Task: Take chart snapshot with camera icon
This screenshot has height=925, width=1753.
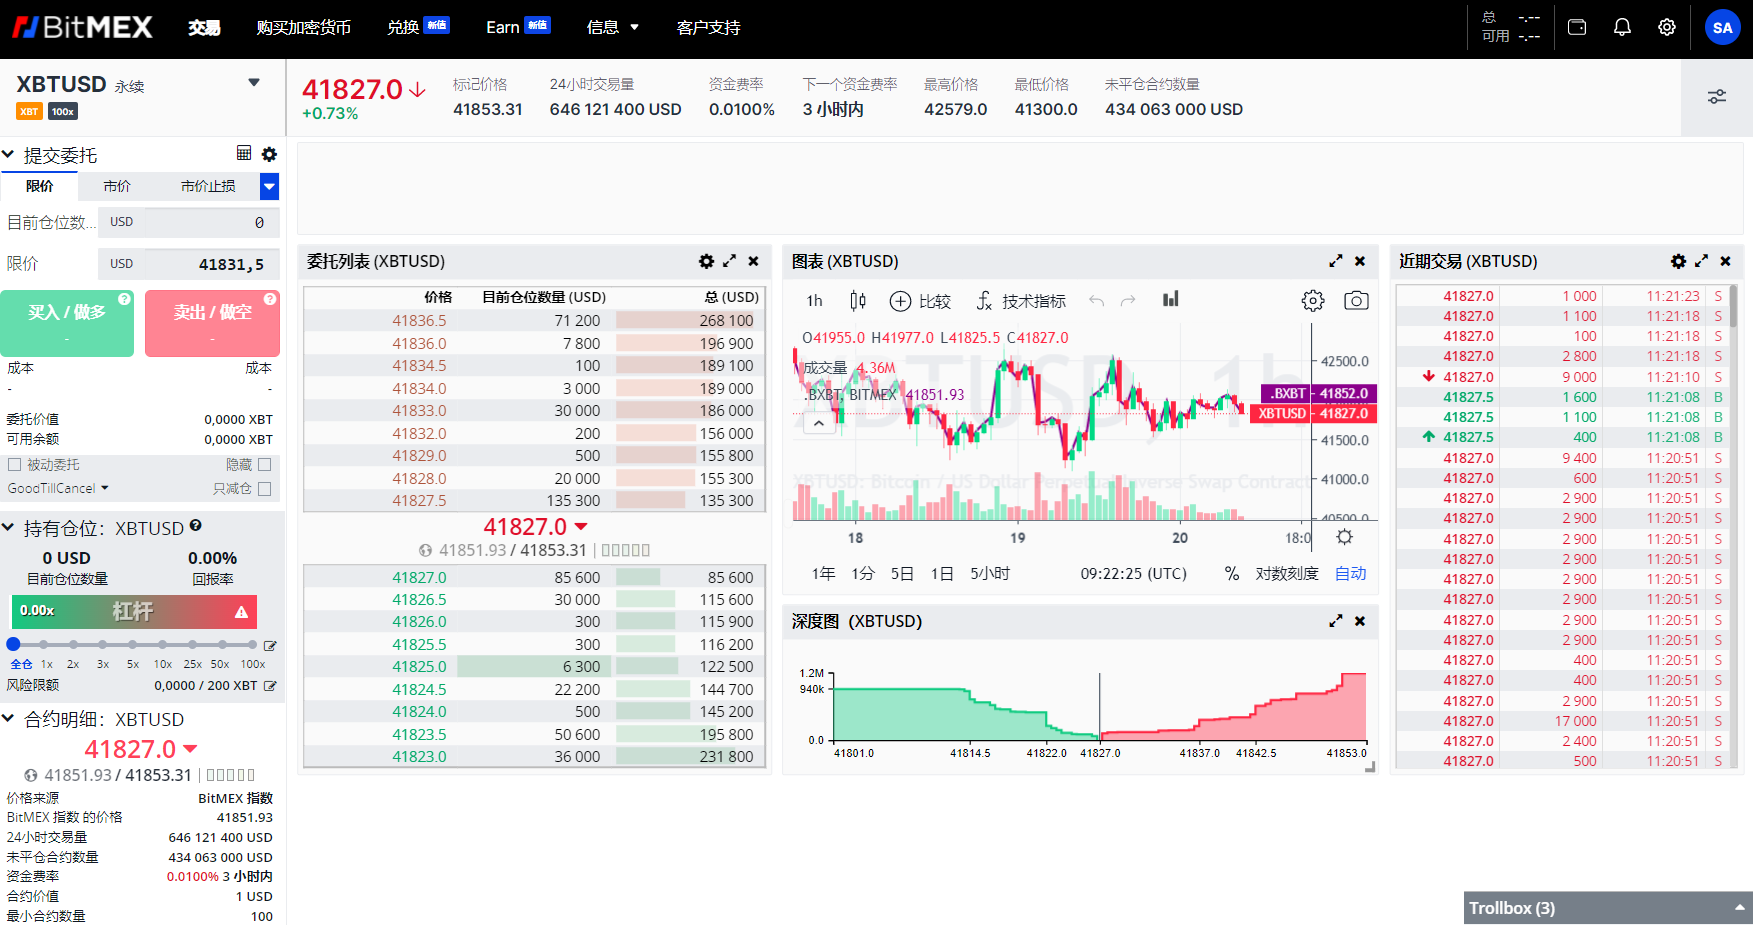Action: pyautogui.click(x=1356, y=301)
